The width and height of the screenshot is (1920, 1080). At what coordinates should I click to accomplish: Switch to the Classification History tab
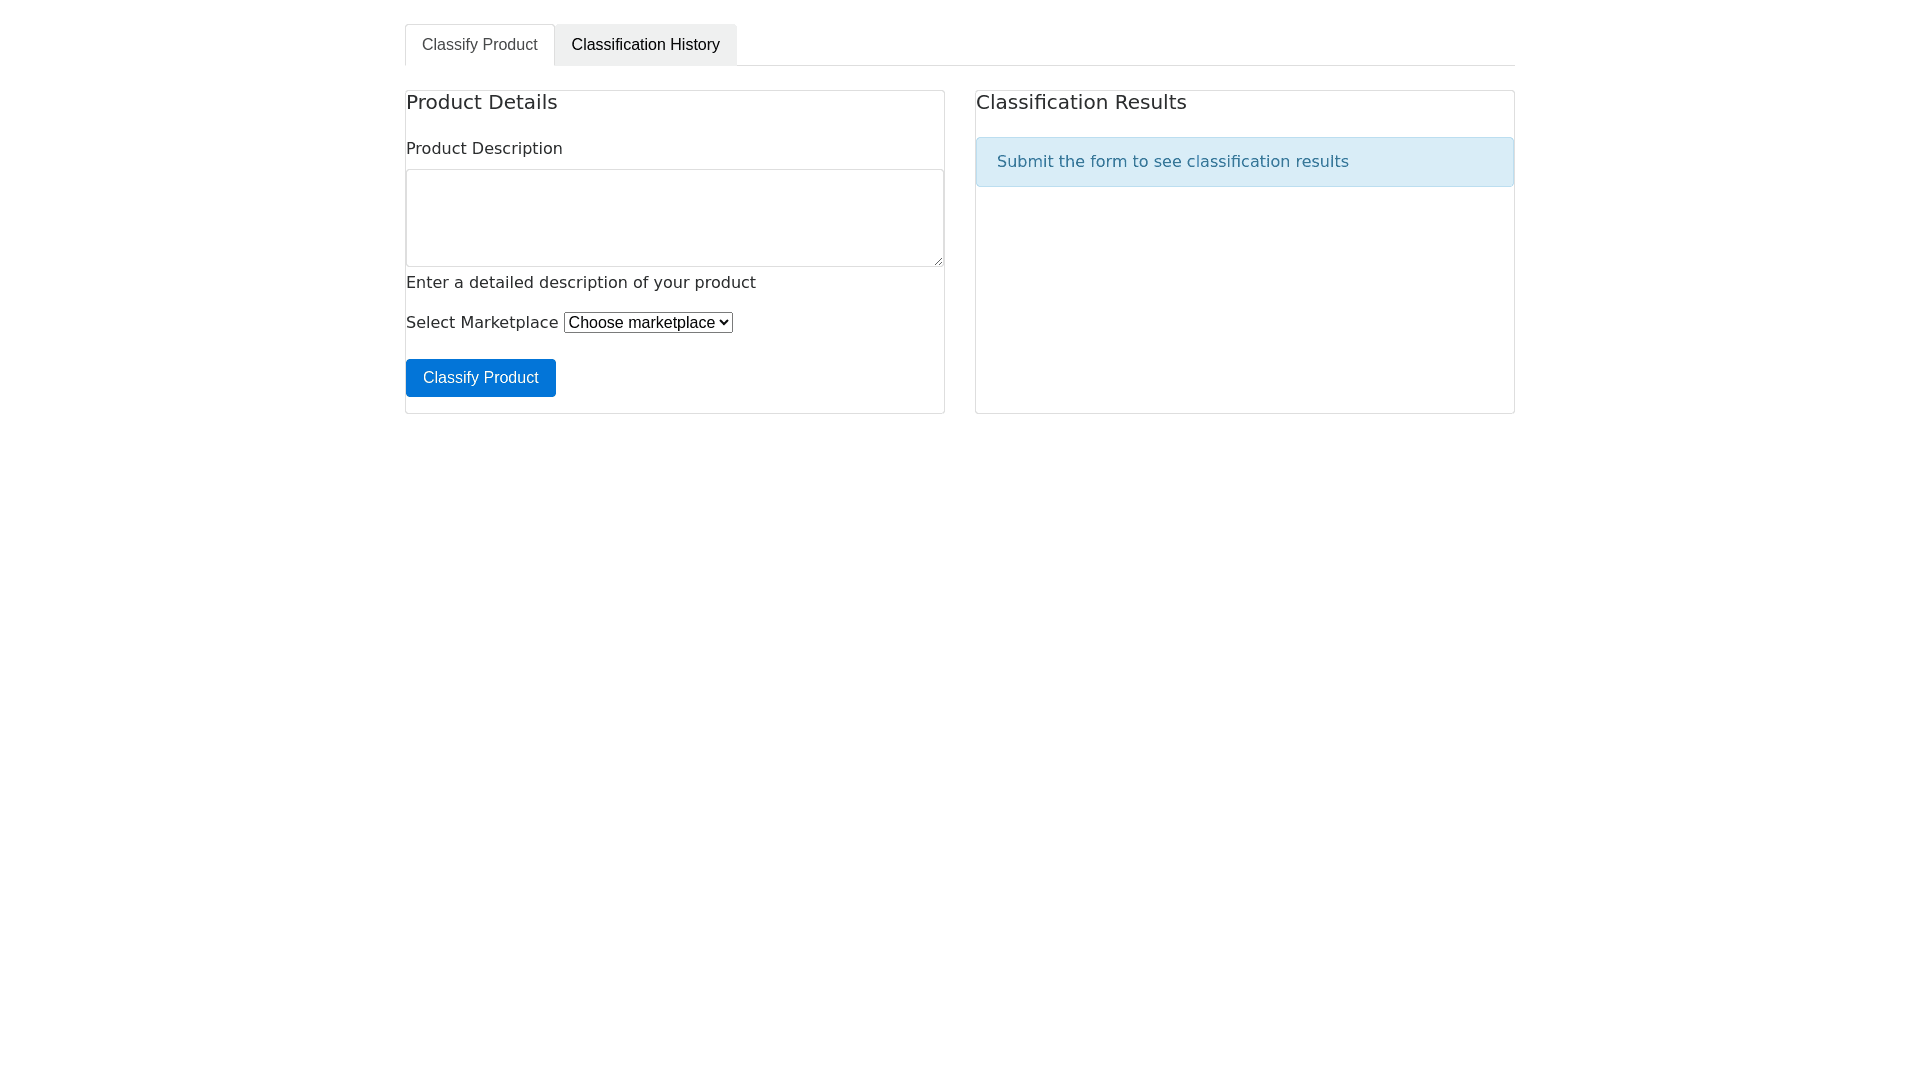pyautogui.click(x=645, y=45)
